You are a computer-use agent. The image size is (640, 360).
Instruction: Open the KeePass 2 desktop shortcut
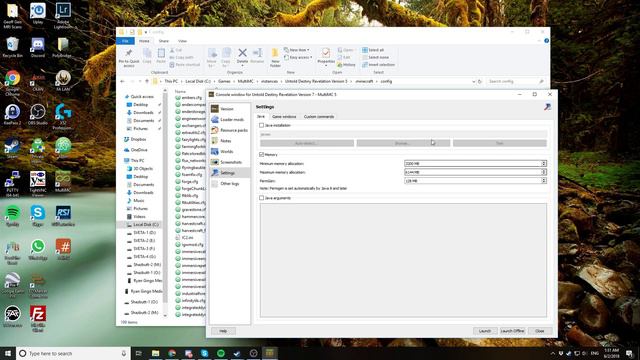pyautogui.click(x=13, y=115)
